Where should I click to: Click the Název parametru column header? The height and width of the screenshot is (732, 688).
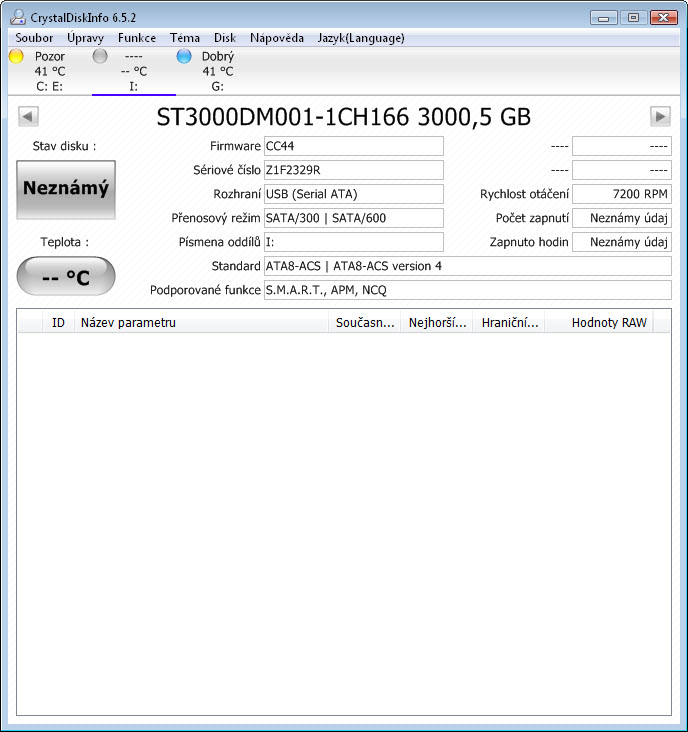coord(201,323)
